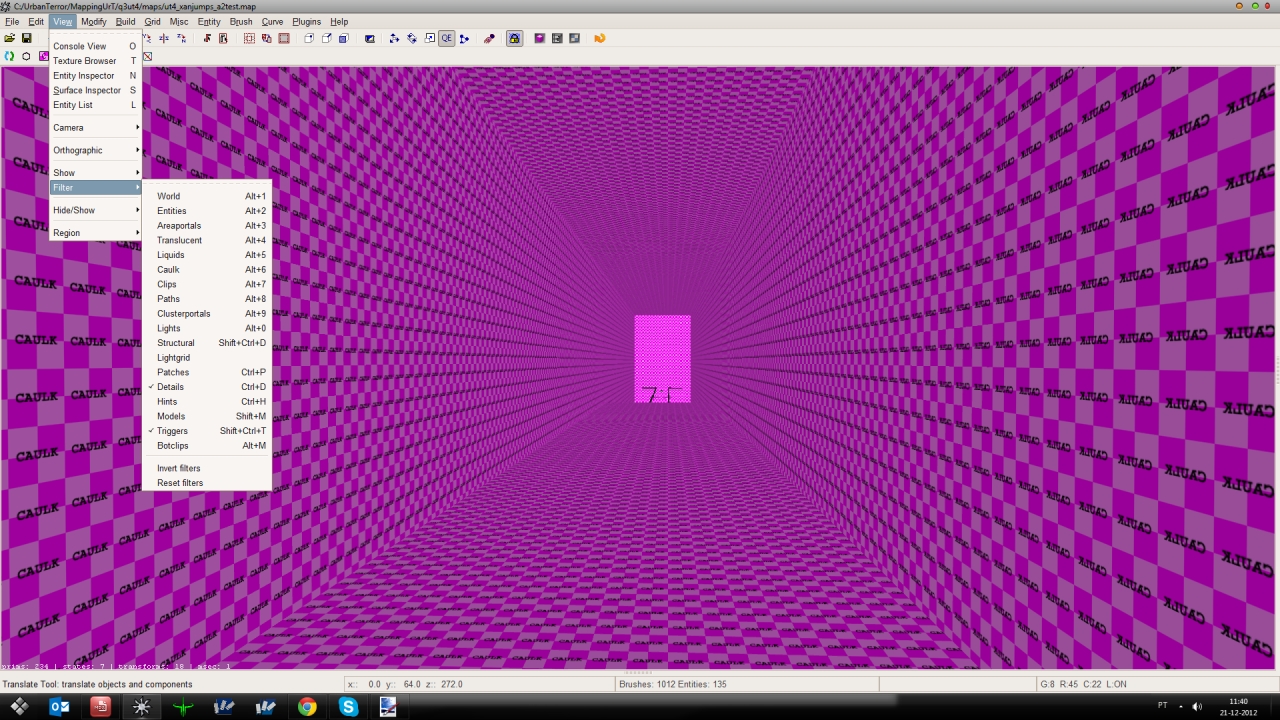
Task: Enable the Caulk filter
Action: pos(168,270)
